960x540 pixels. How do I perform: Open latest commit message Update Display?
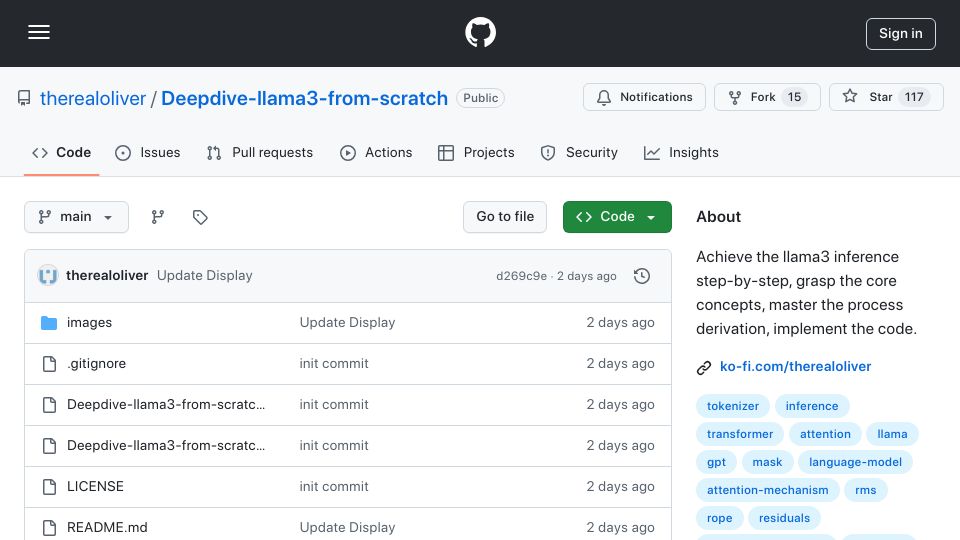(204, 276)
